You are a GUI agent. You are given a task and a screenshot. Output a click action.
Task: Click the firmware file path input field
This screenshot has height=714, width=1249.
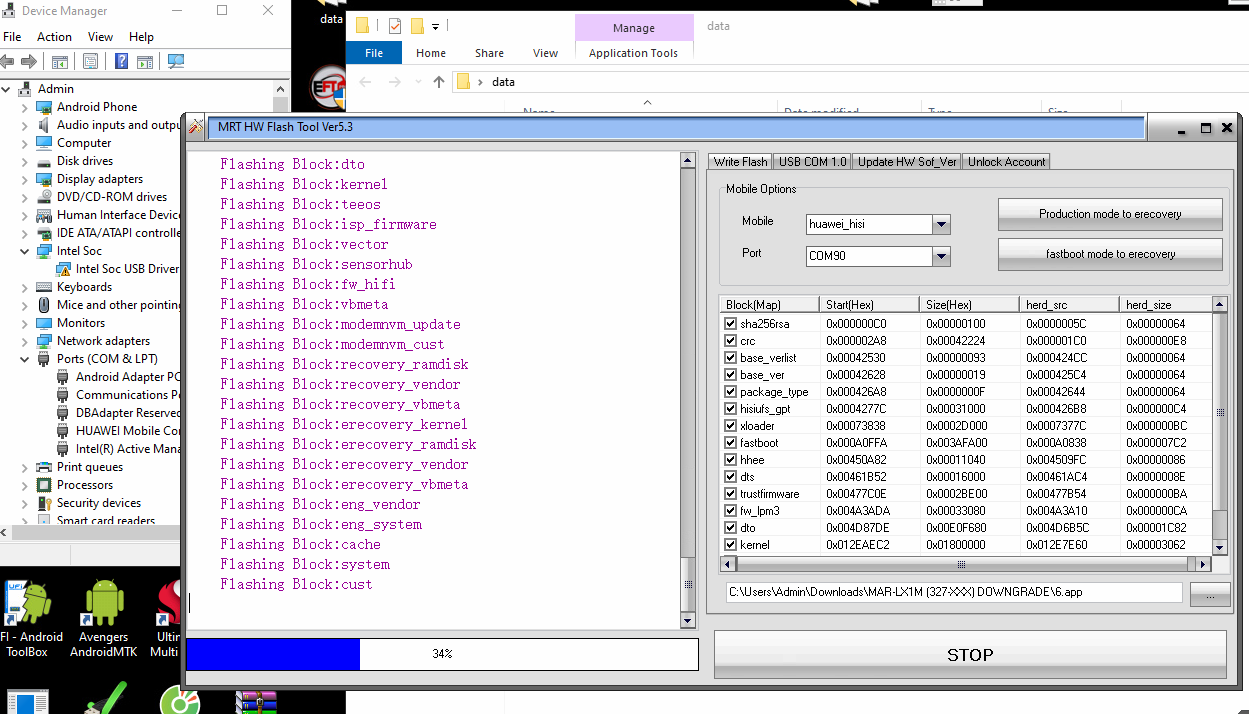[x=954, y=593]
